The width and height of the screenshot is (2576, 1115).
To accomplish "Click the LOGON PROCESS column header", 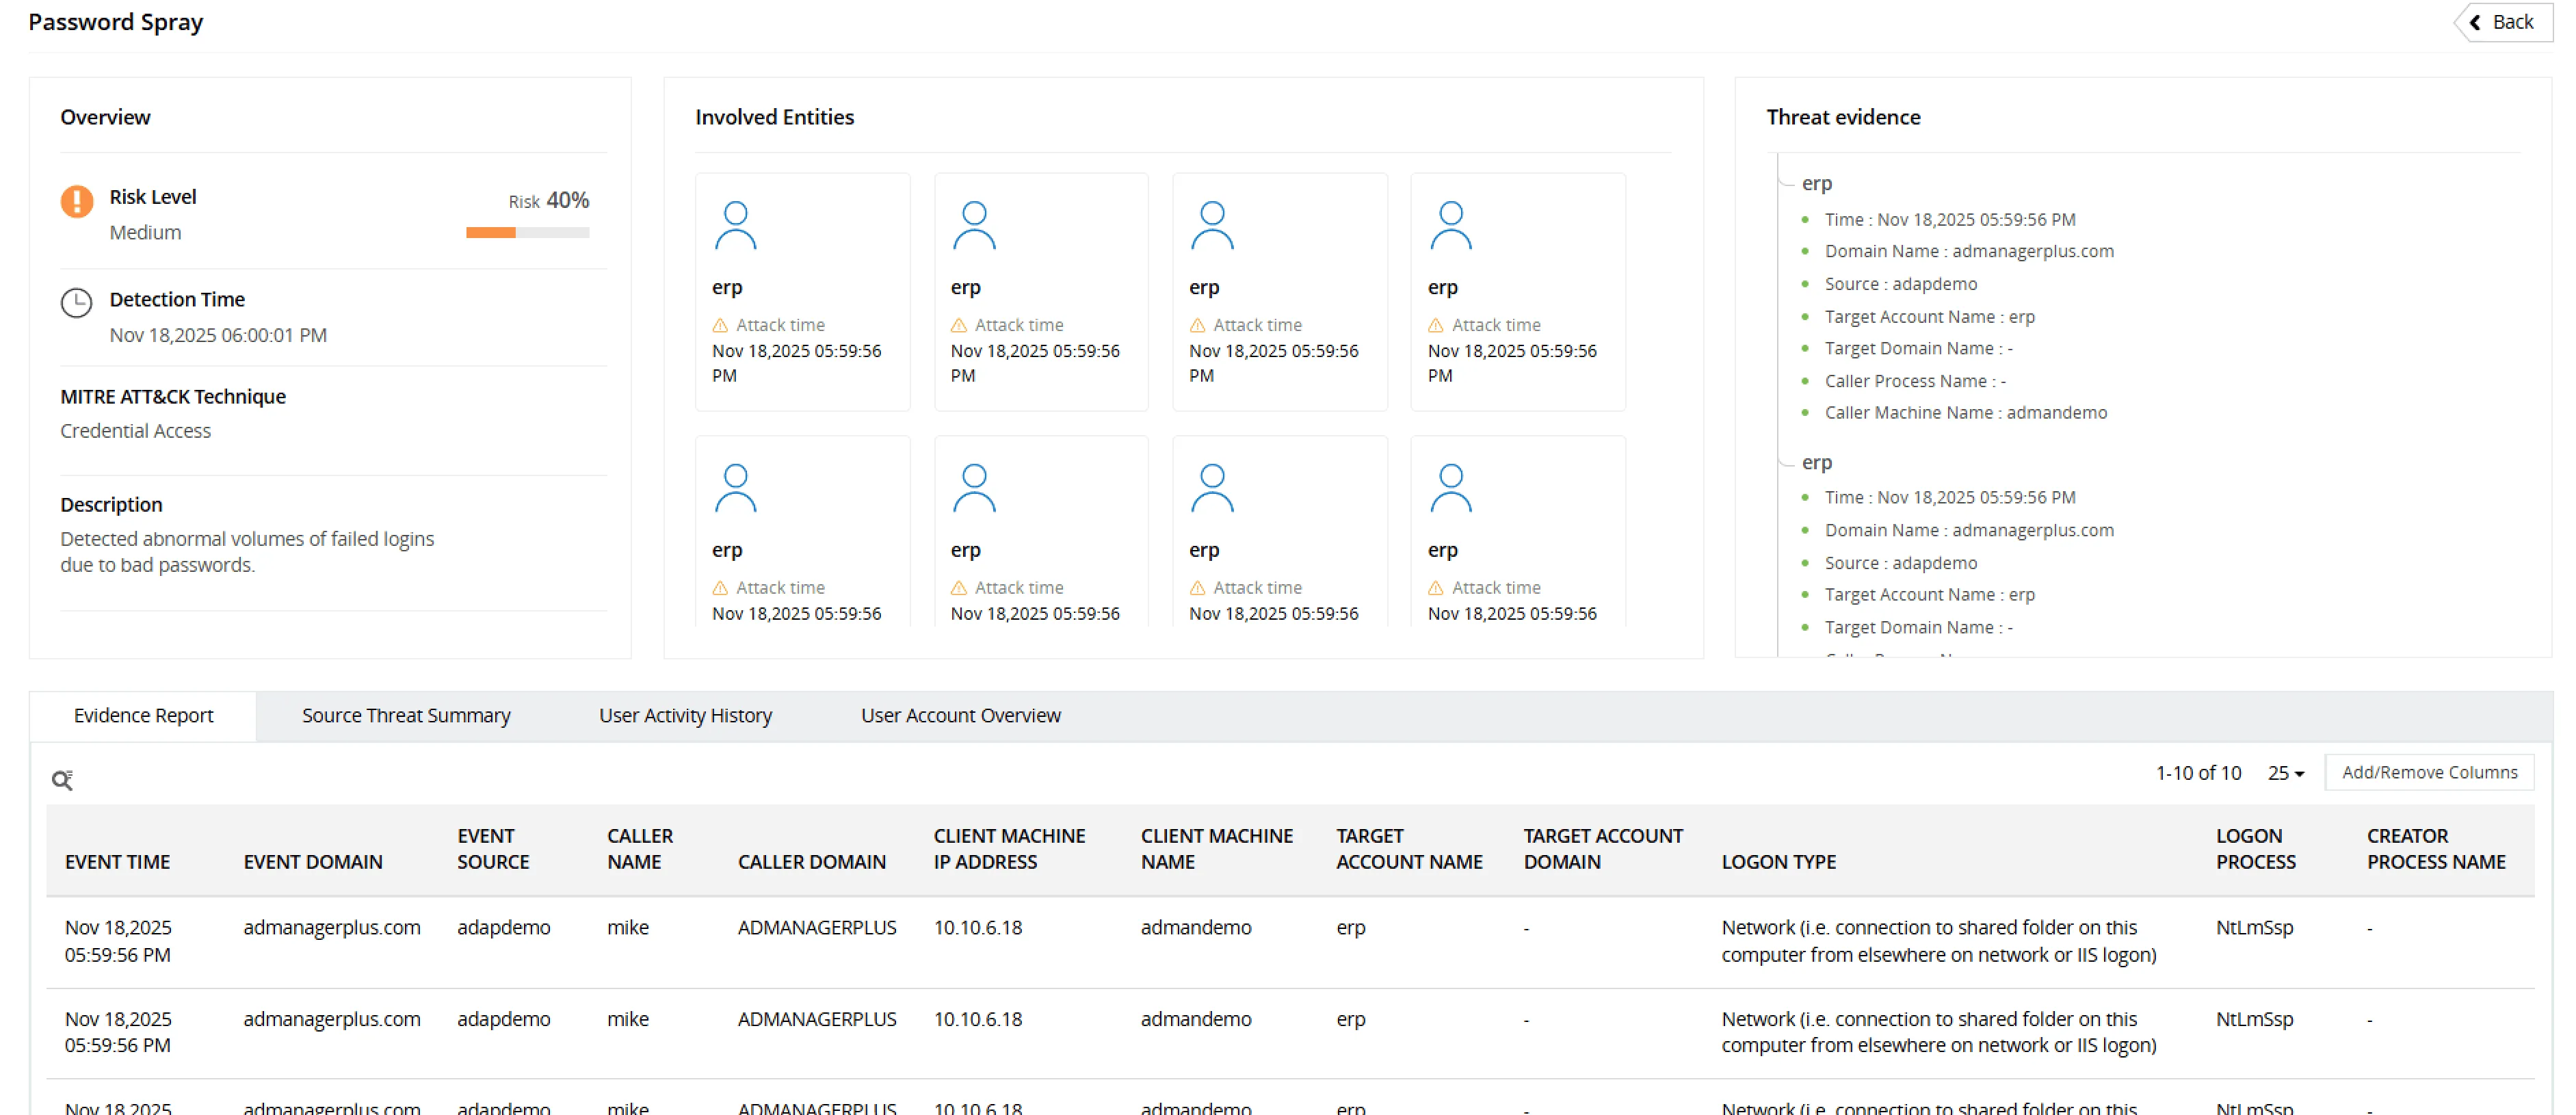I will click(2256, 849).
